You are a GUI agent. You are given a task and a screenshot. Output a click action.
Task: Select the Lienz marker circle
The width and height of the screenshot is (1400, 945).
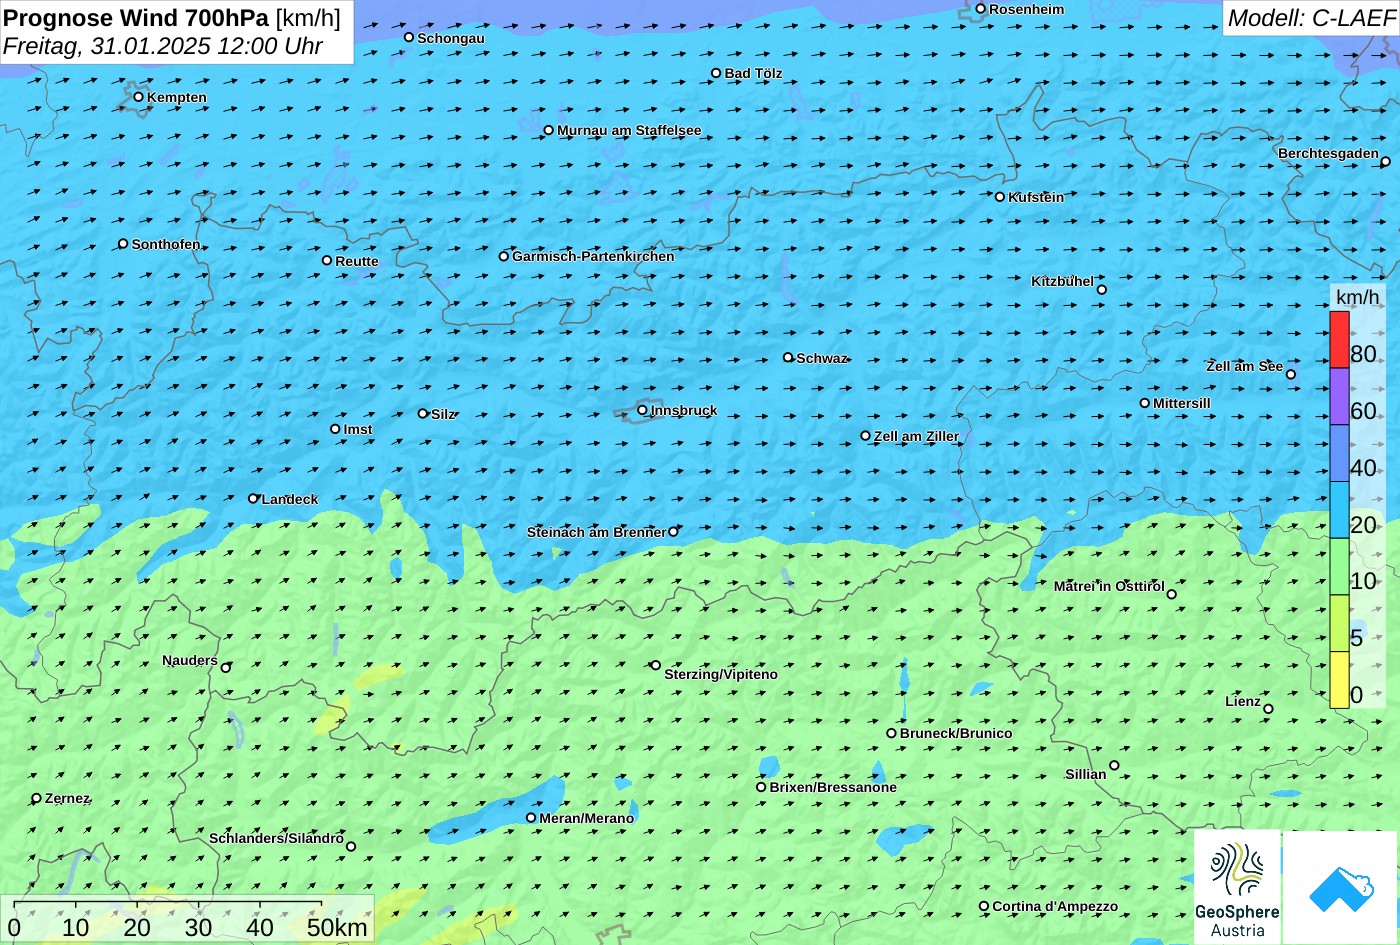tap(1268, 709)
